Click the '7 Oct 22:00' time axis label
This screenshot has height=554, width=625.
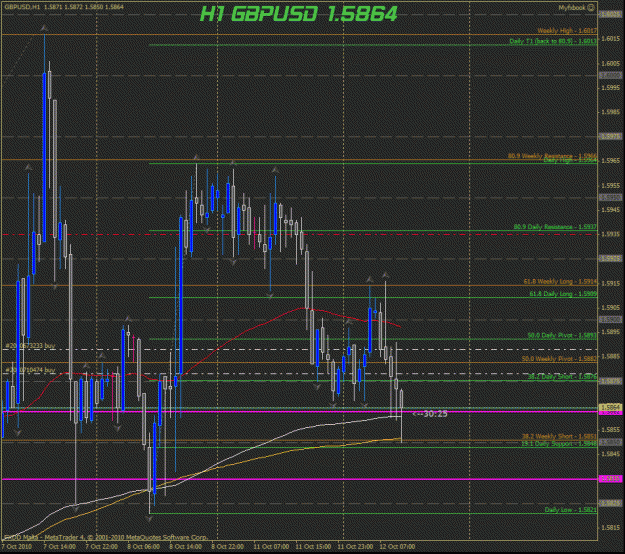(x=102, y=546)
